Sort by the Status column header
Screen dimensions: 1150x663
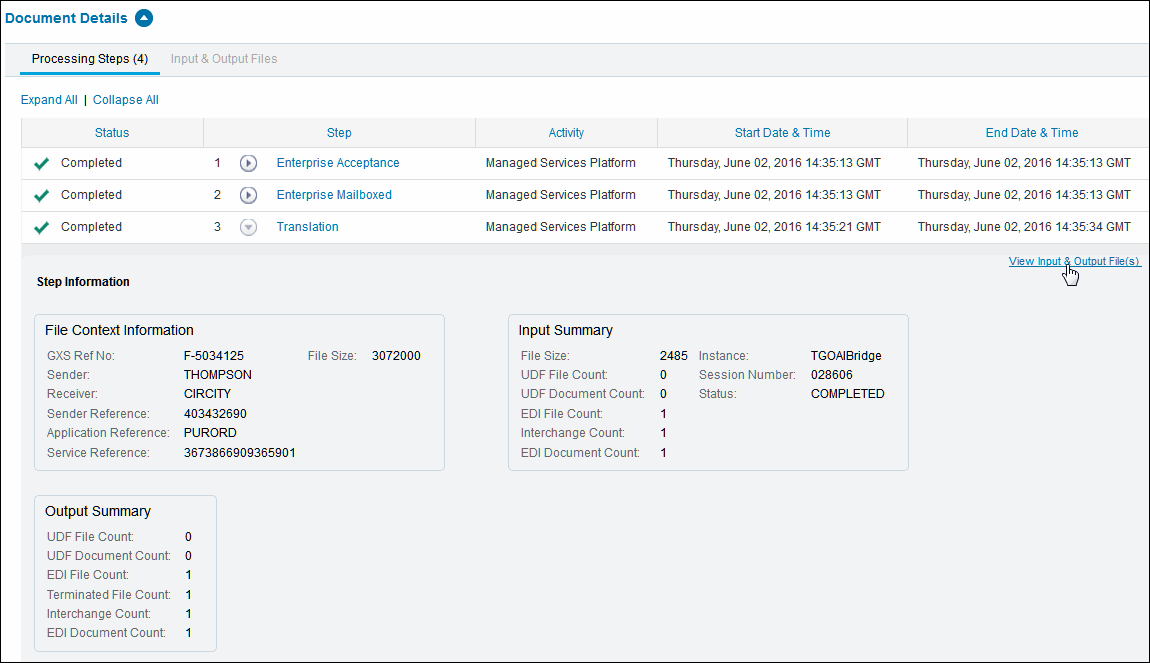tap(112, 133)
